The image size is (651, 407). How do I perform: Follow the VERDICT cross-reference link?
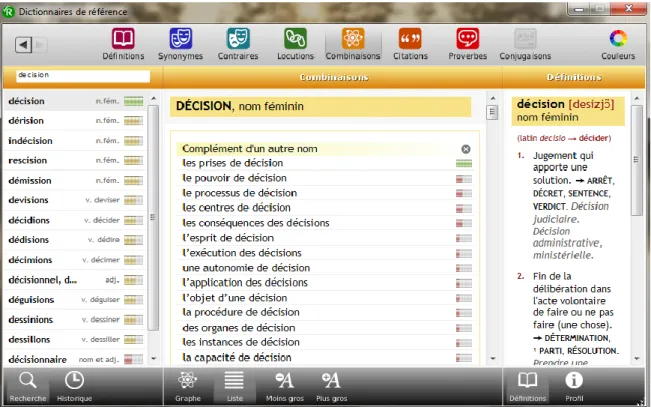point(549,206)
